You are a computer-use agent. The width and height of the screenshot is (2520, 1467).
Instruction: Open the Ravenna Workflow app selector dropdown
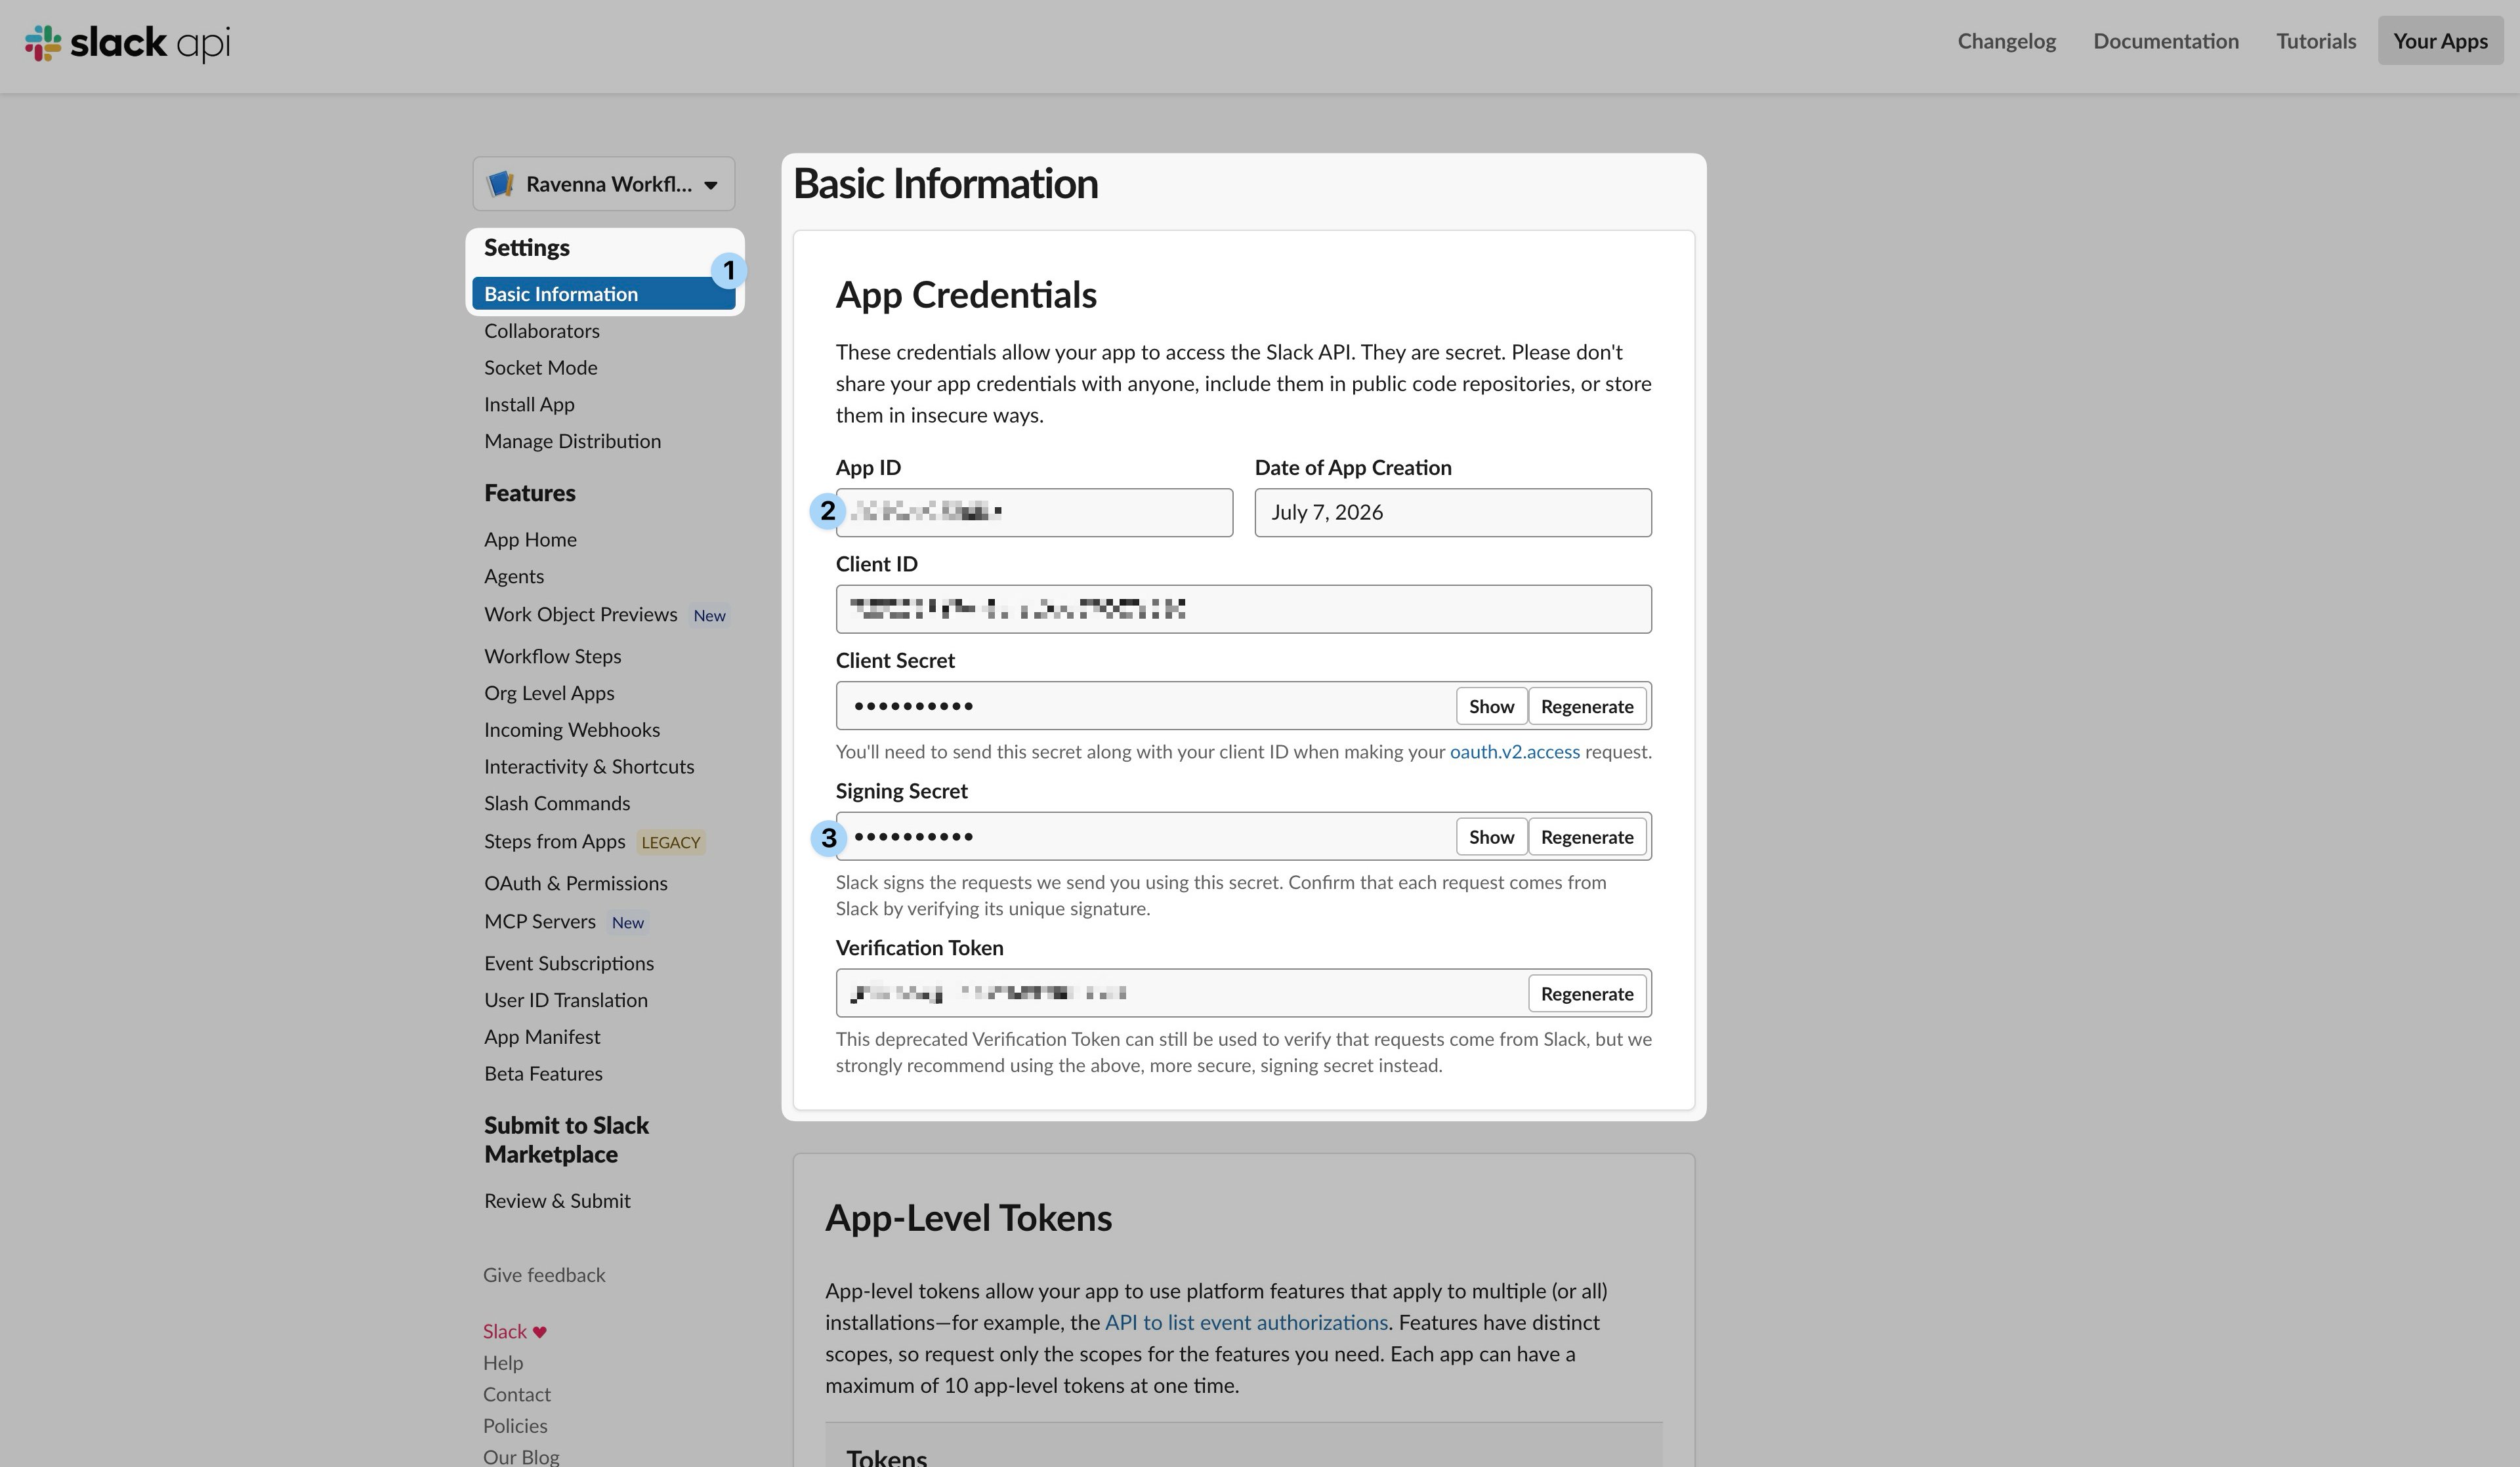click(x=604, y=184)
